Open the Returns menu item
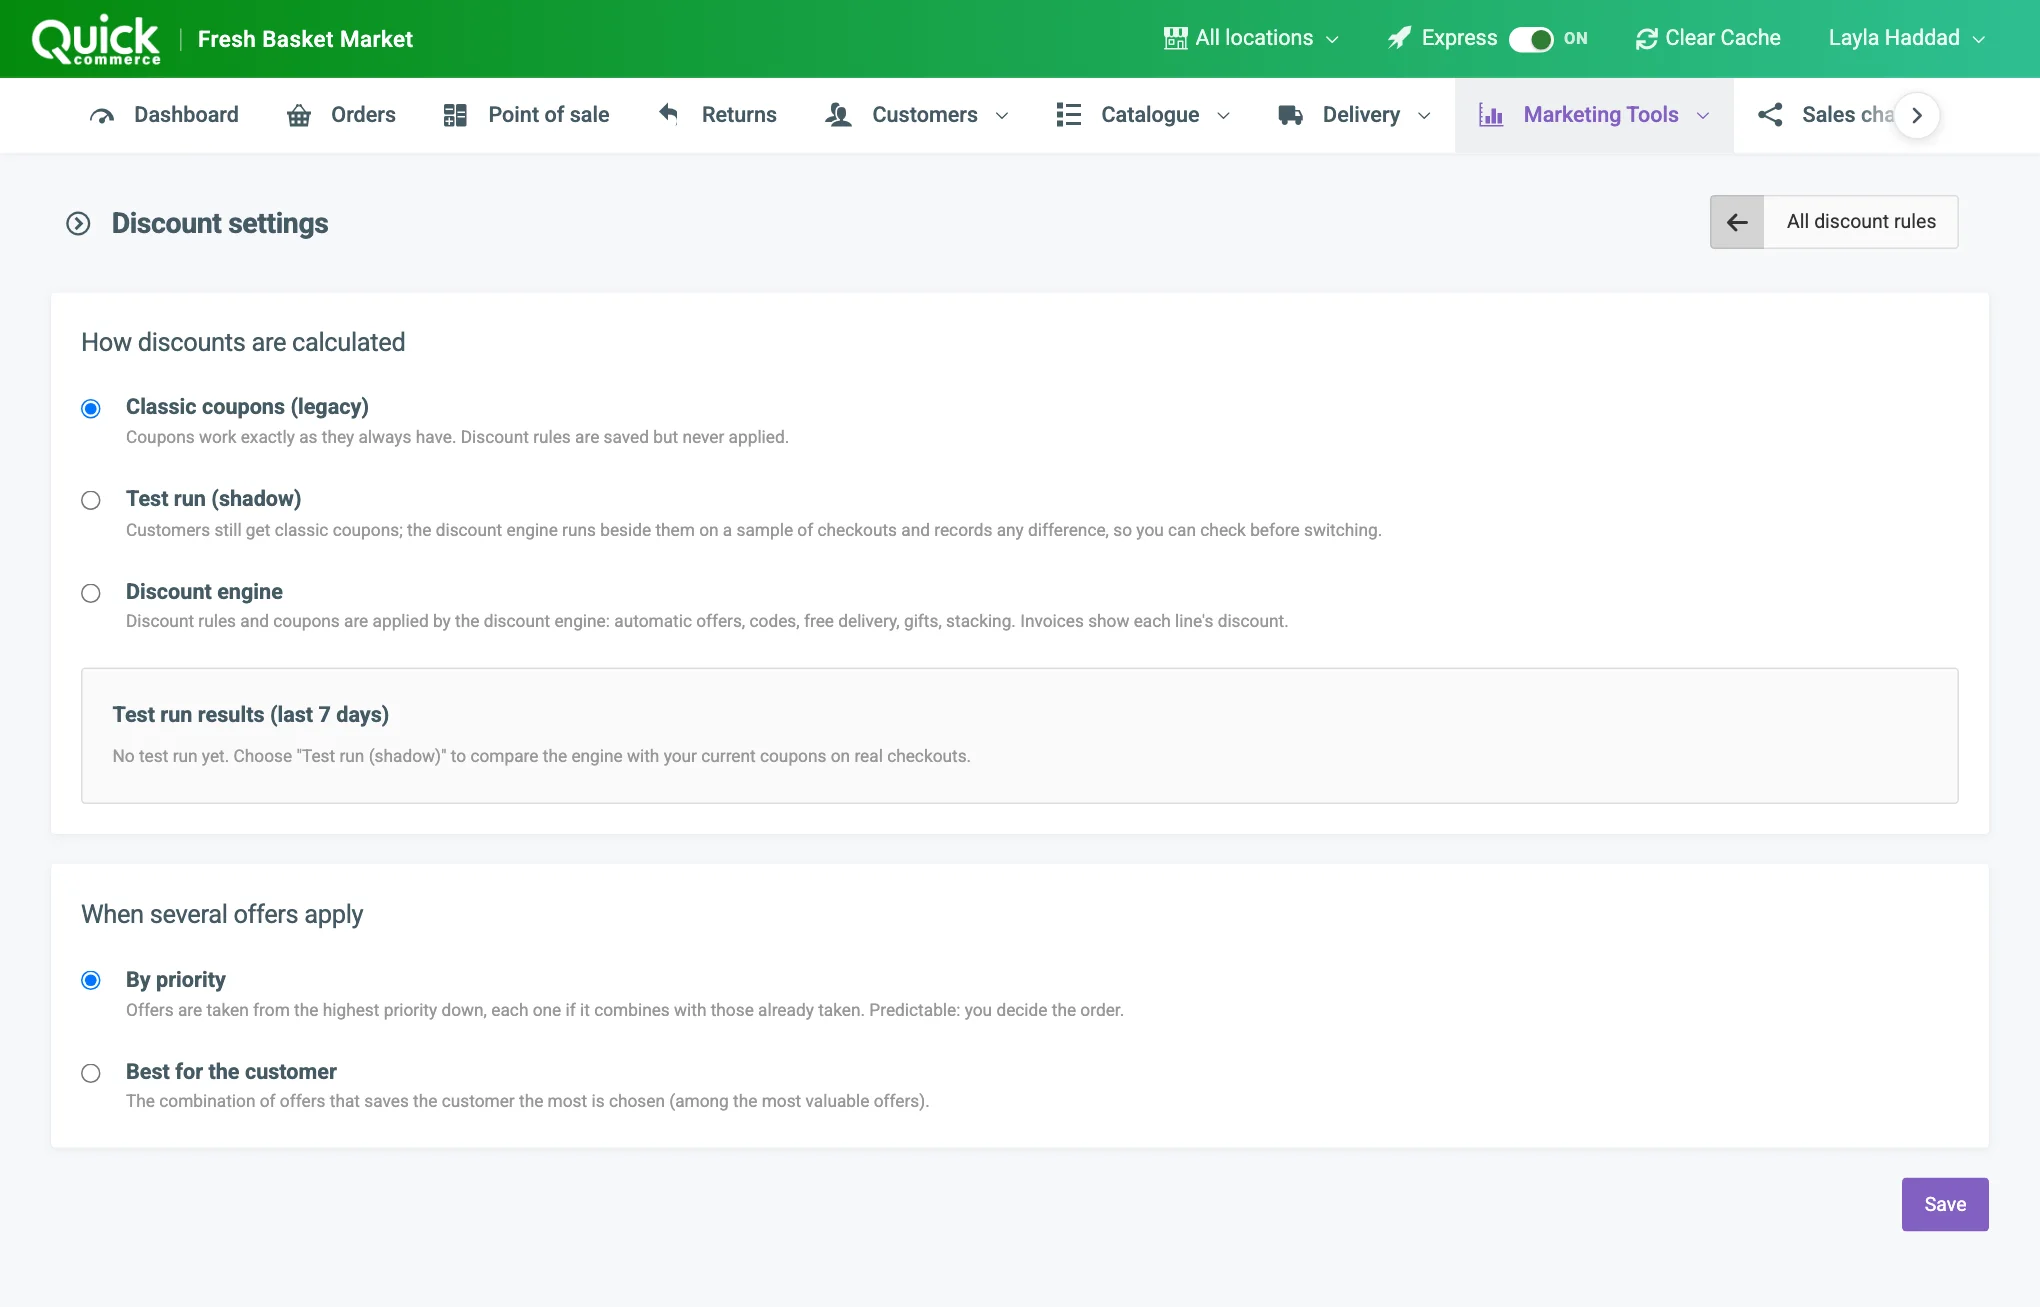Screen dimensions: 2040x1307 coord(717,115)
